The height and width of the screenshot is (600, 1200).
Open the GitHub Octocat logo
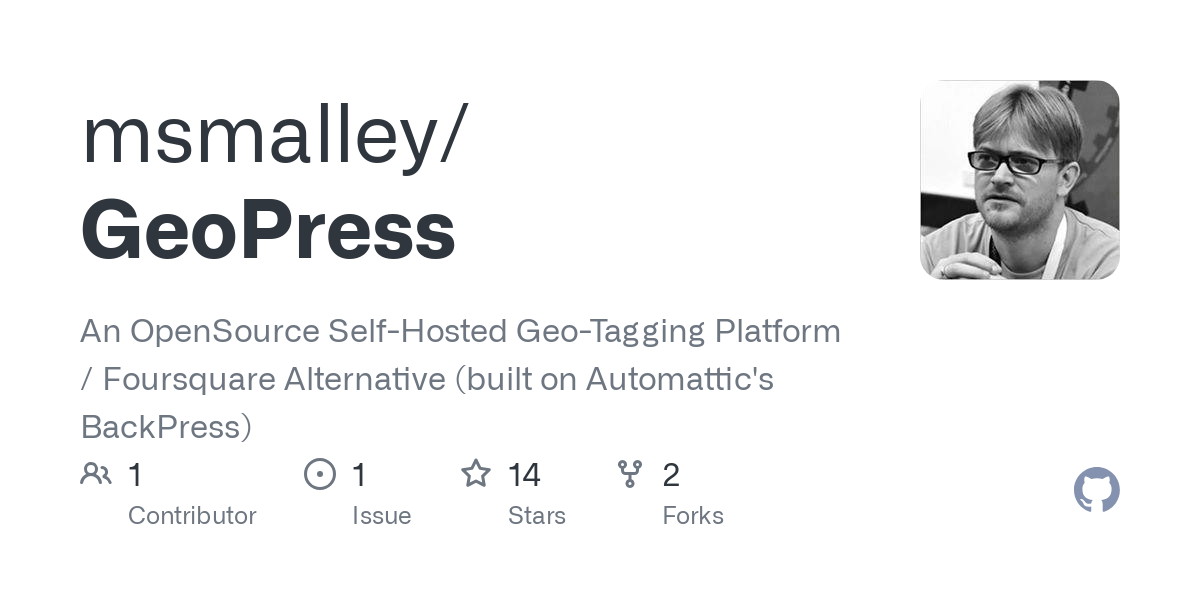[1097, 490]
